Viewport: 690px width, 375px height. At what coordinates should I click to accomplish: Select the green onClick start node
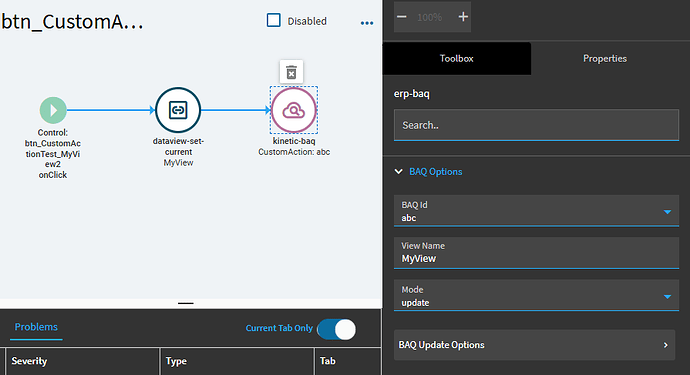53,110
